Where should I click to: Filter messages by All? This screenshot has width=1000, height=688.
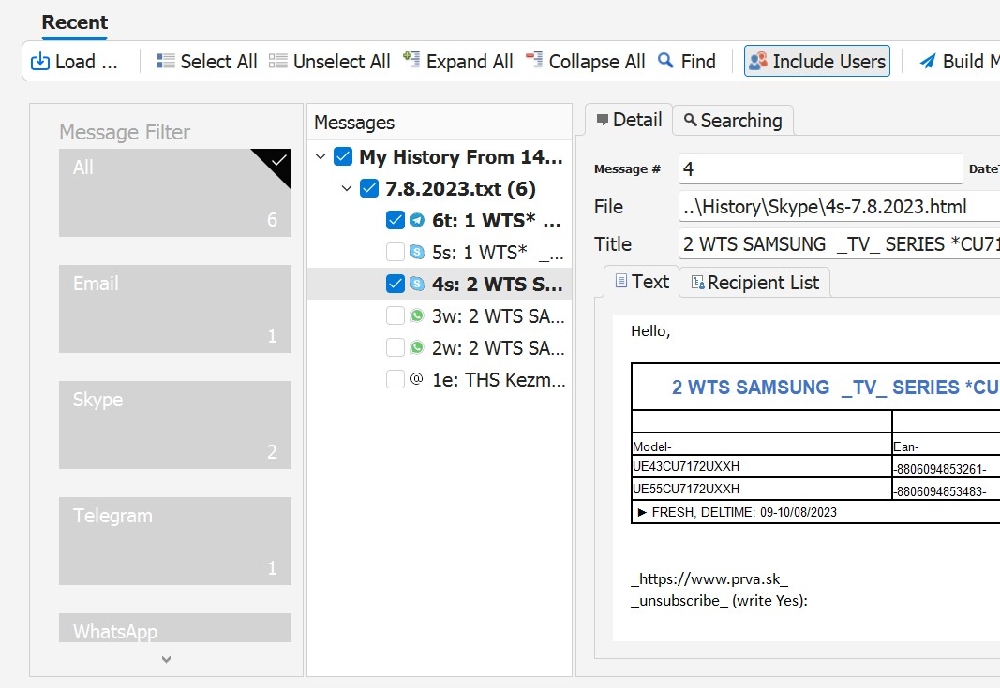point(175,193)
